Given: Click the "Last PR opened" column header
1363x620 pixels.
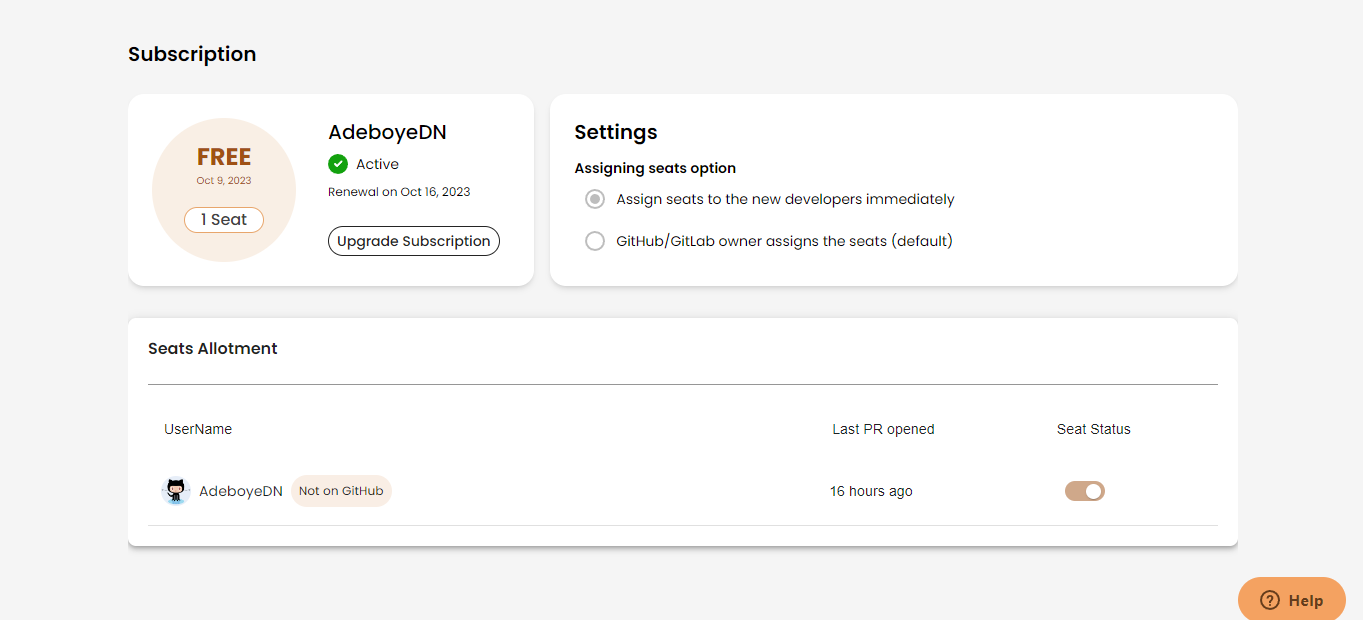Looking at the screenshot, I should tap(883, 429).
